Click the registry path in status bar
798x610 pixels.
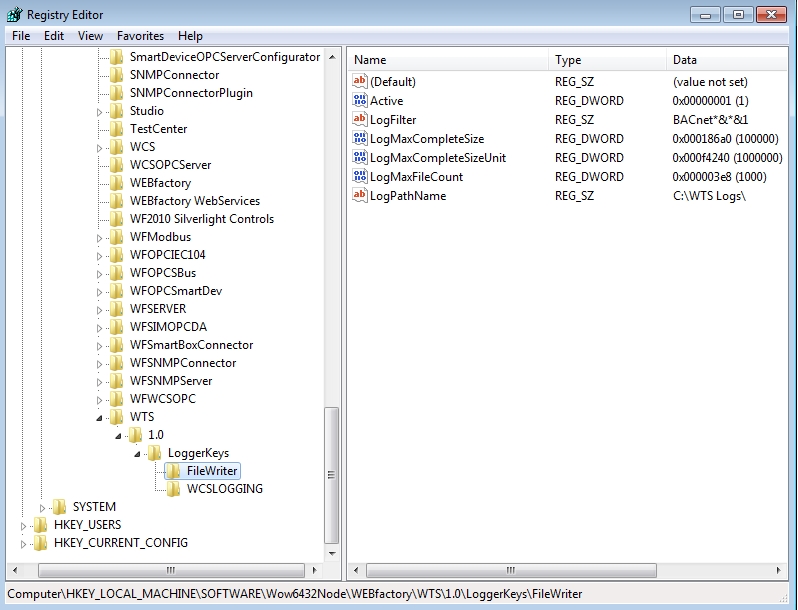click(x=295, y=594)
